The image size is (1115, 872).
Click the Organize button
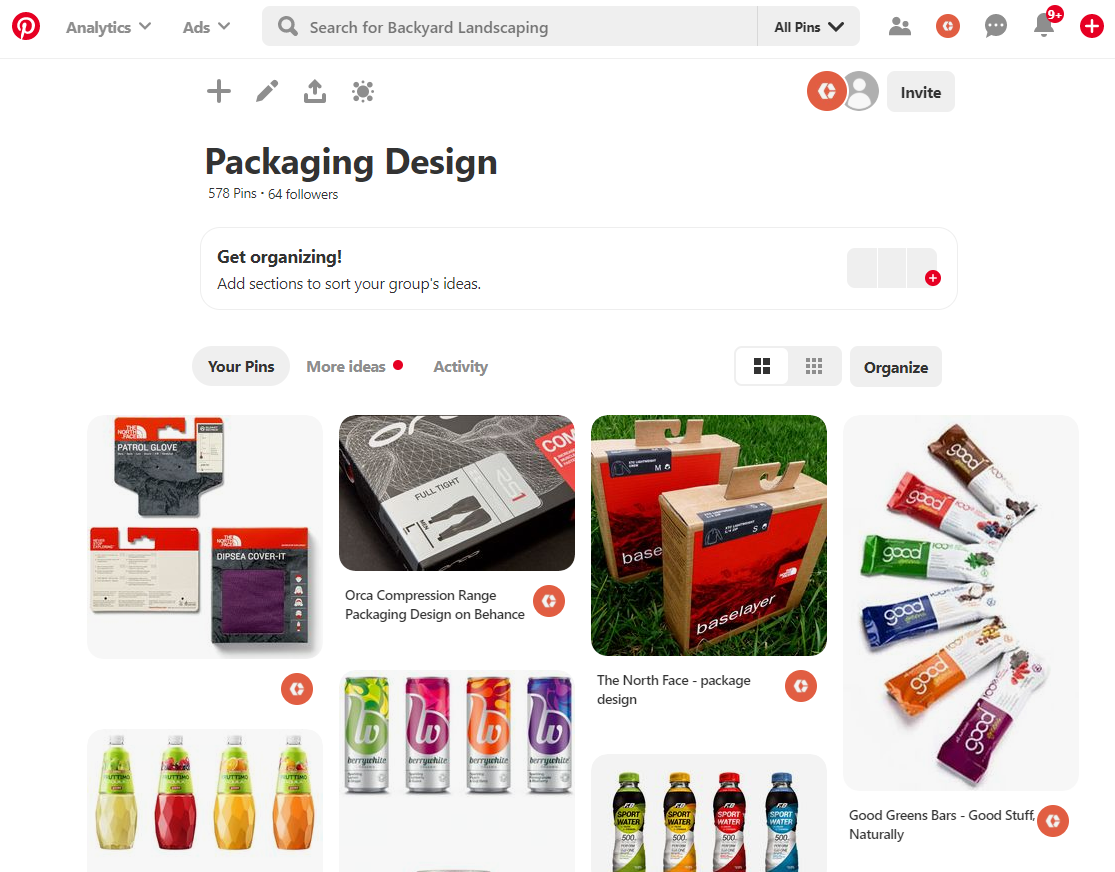point(896,367)
